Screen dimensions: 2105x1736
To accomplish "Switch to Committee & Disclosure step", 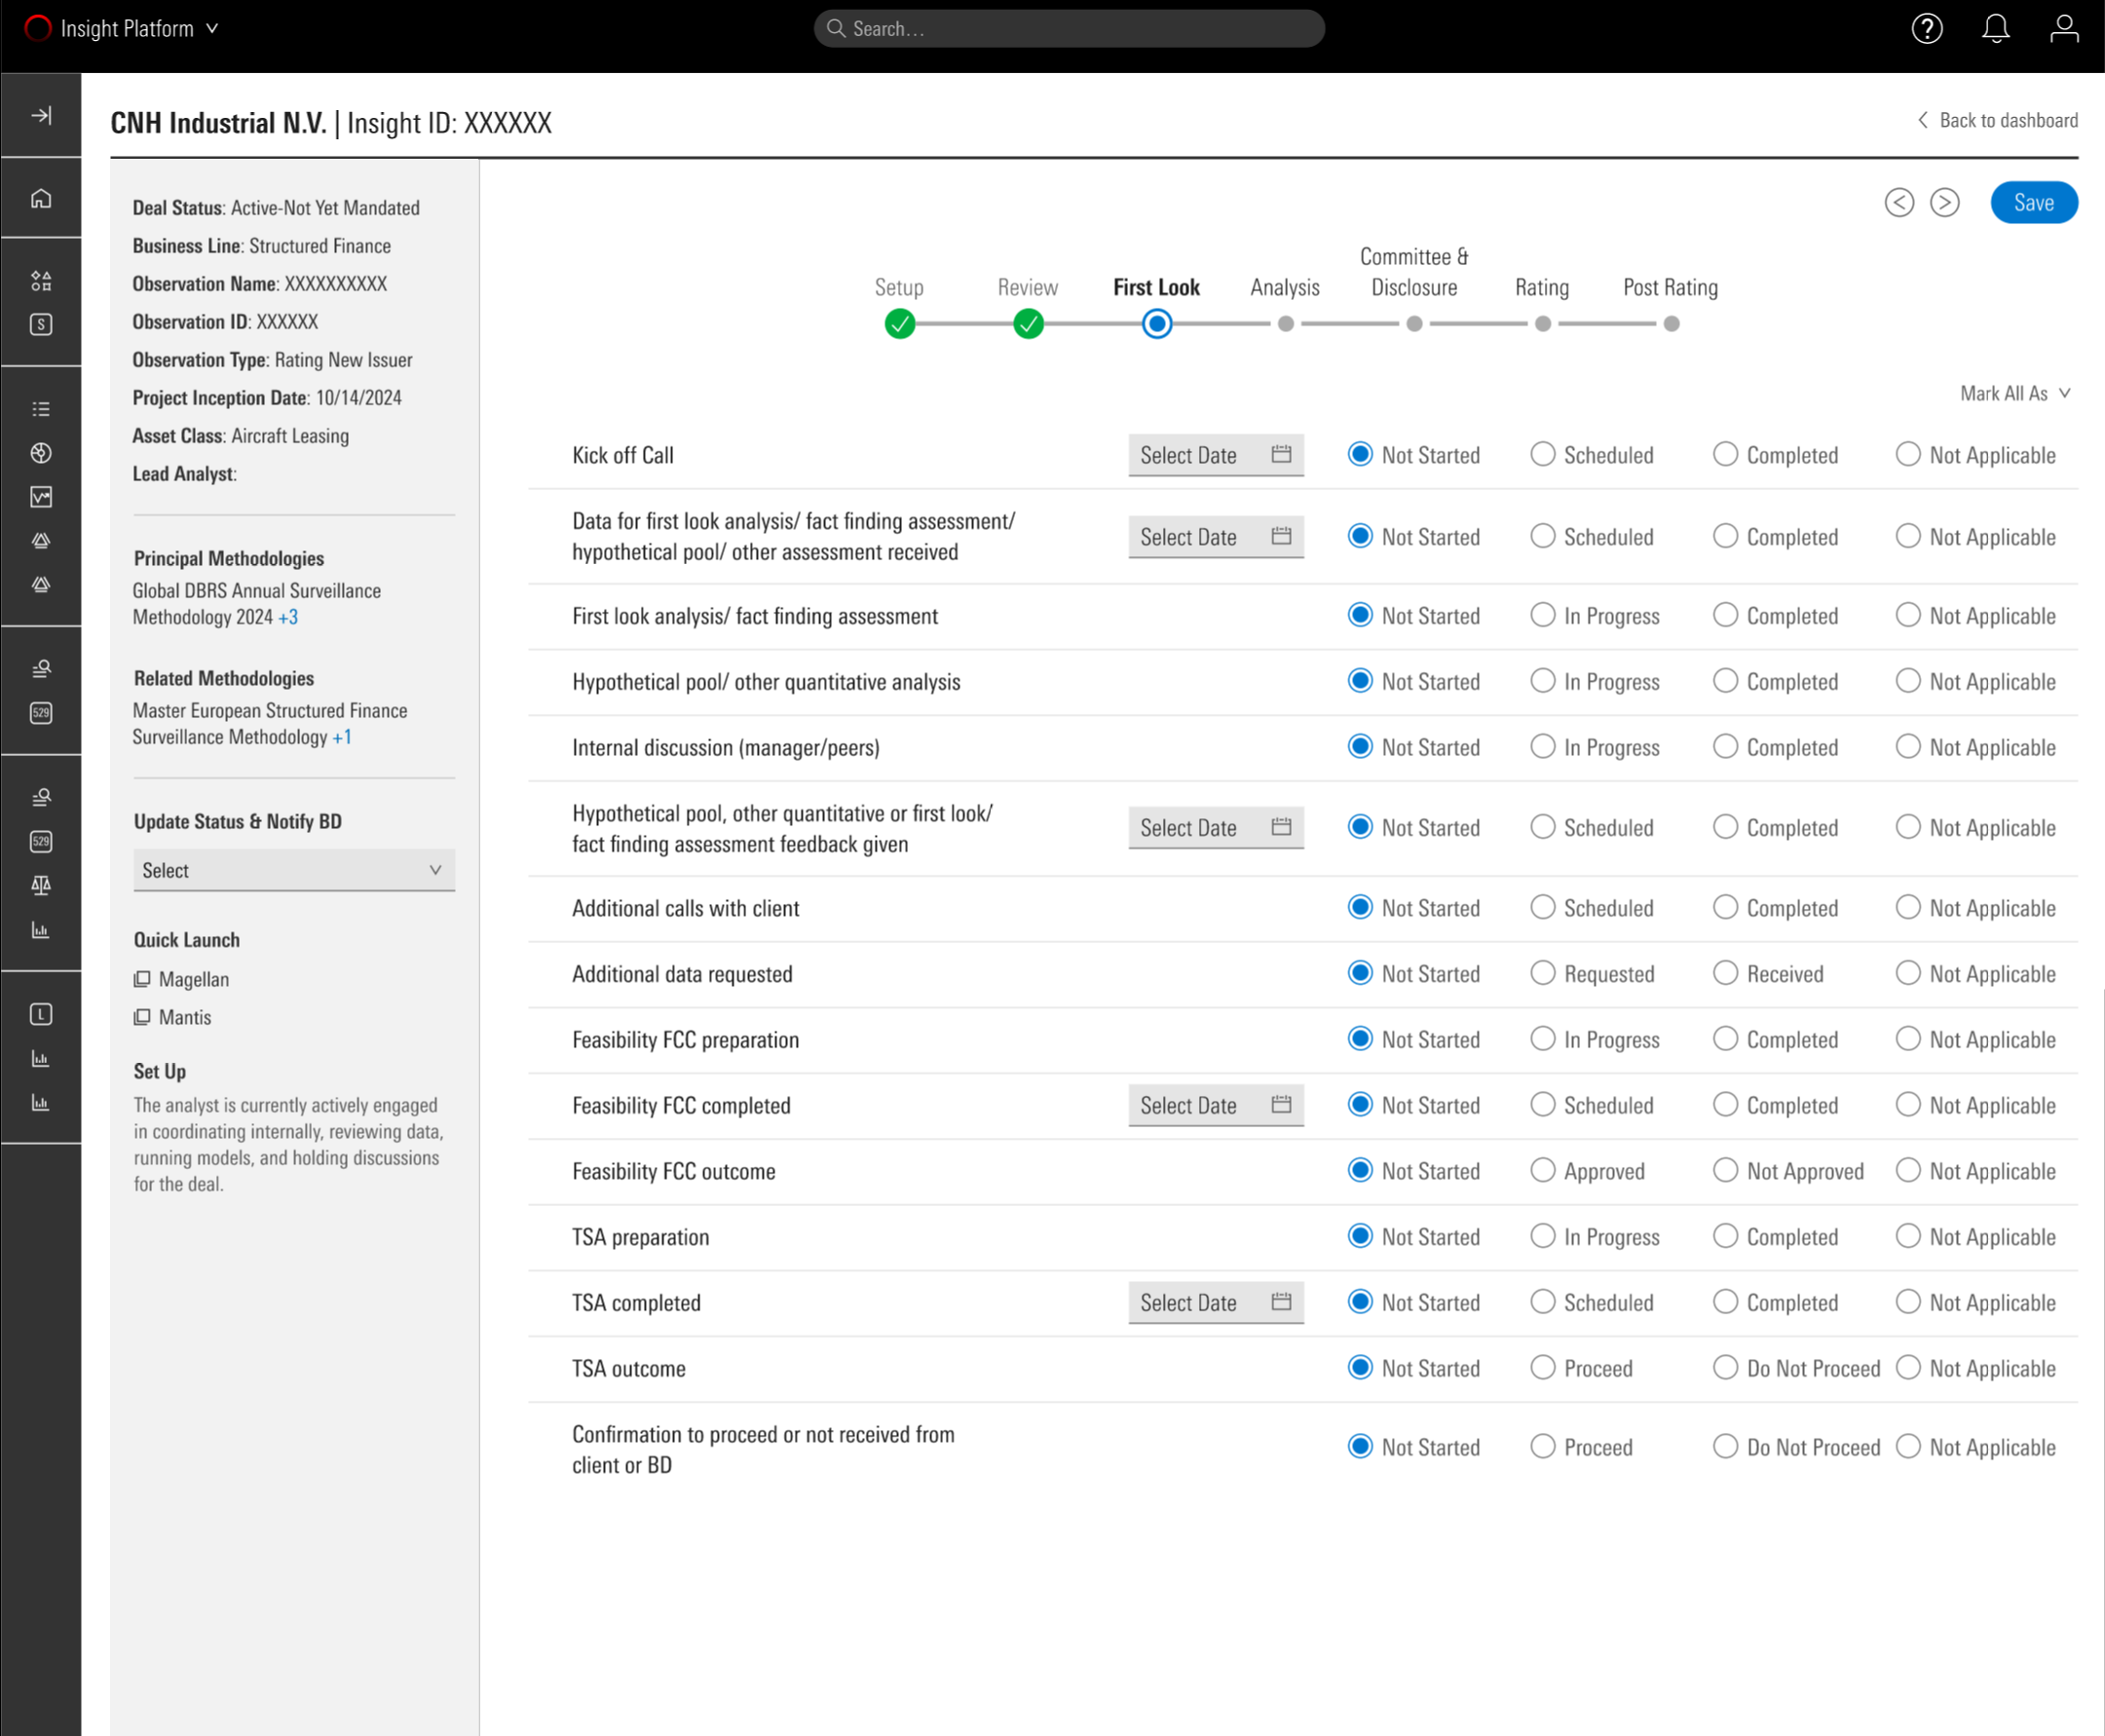I will click(x=1414, y=272).
